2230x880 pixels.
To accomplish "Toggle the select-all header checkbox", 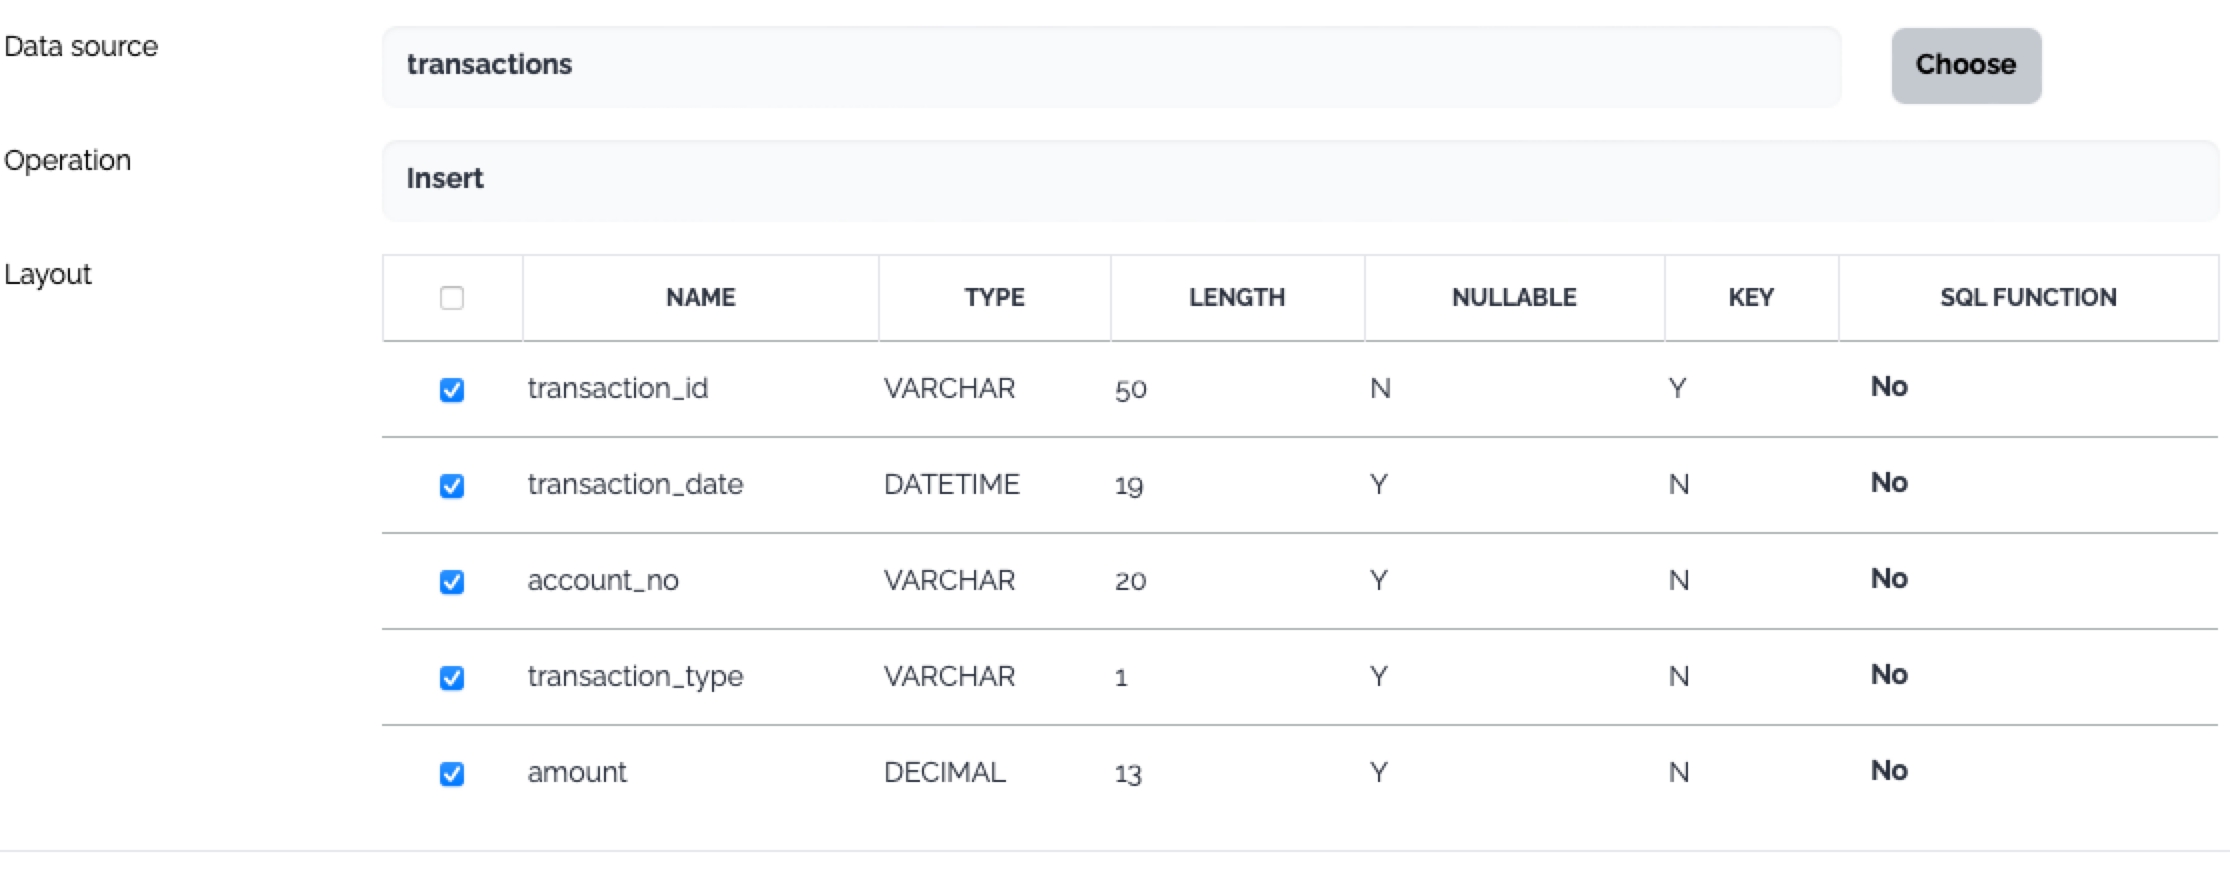I will click(452, 298).
